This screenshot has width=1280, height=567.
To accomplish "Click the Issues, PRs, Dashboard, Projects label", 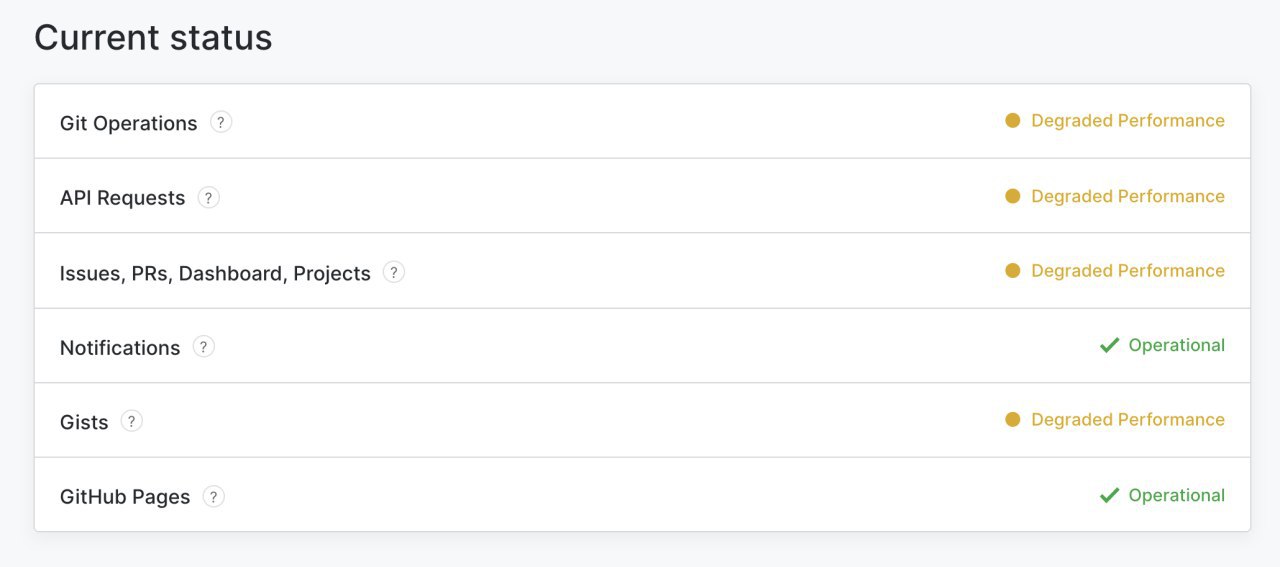I will point(215,273).
